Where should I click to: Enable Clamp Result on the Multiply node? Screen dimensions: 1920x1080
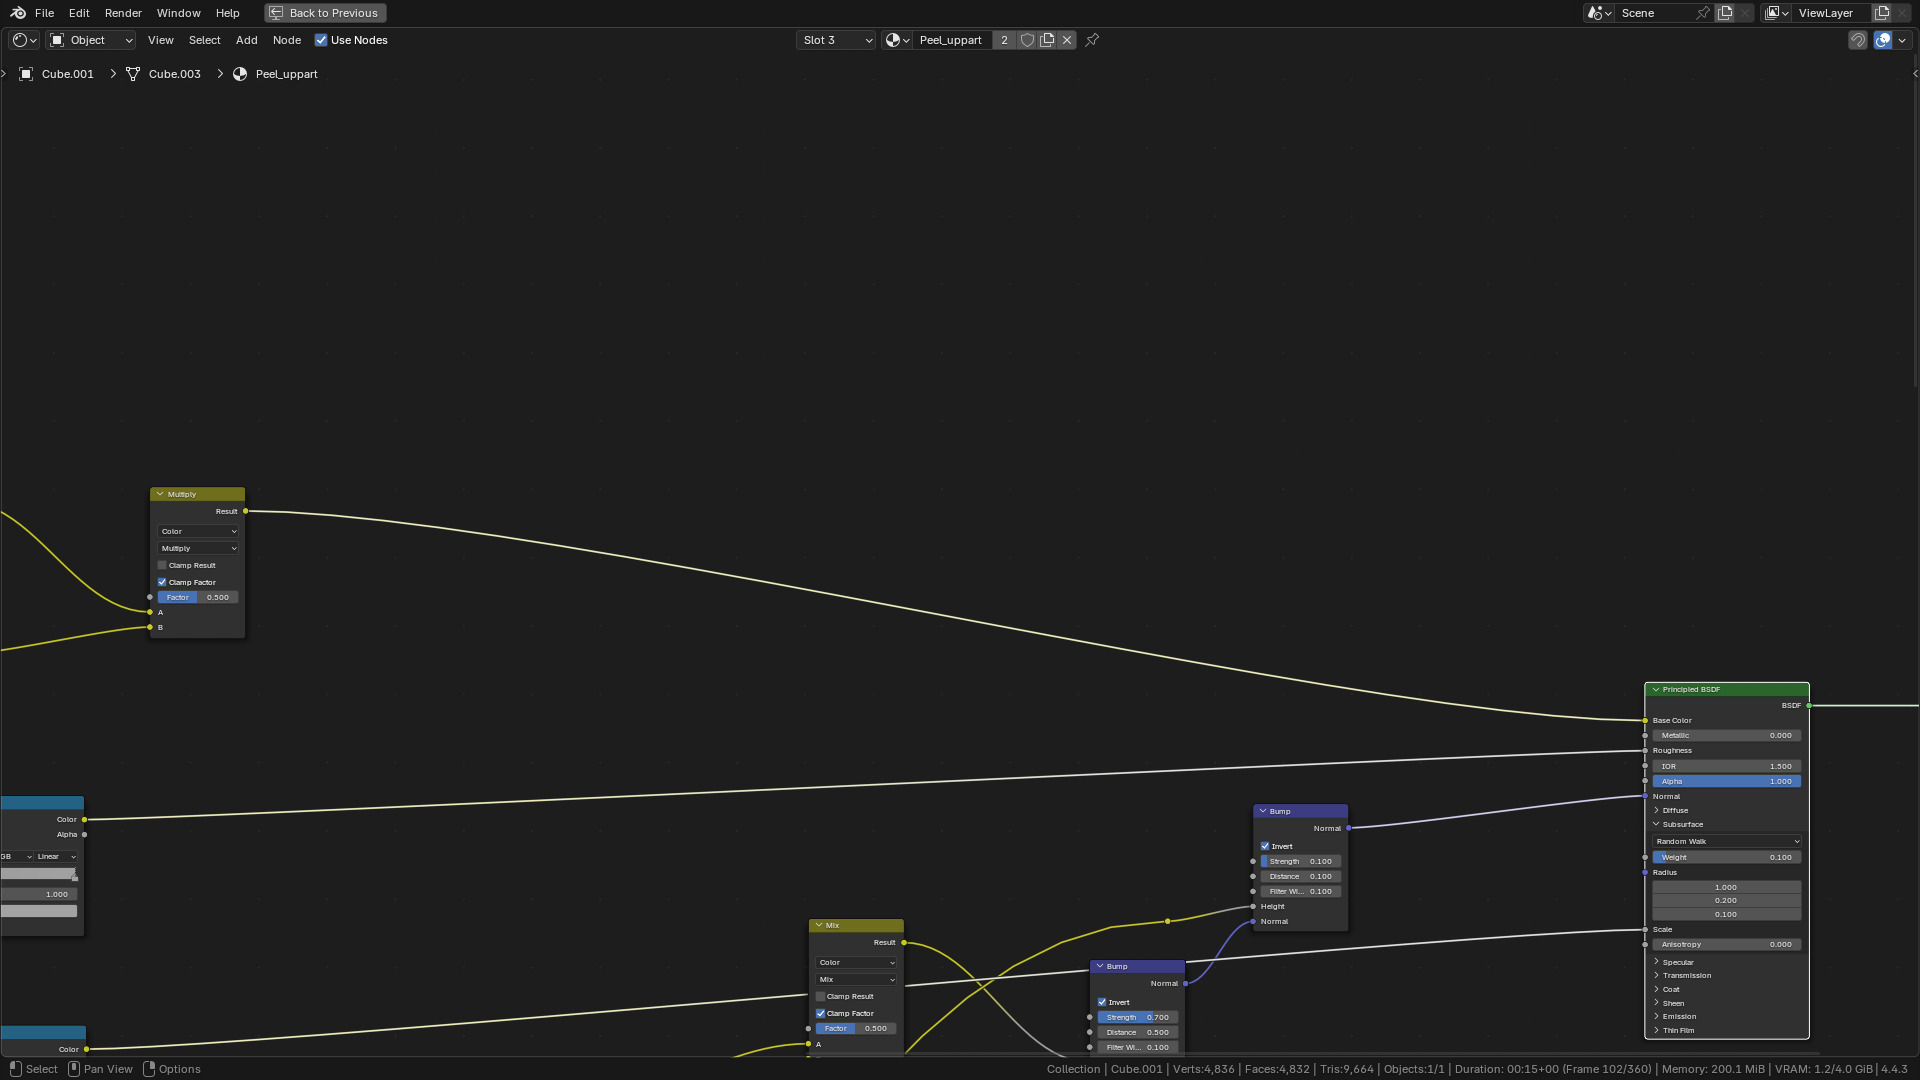(162, 565)
